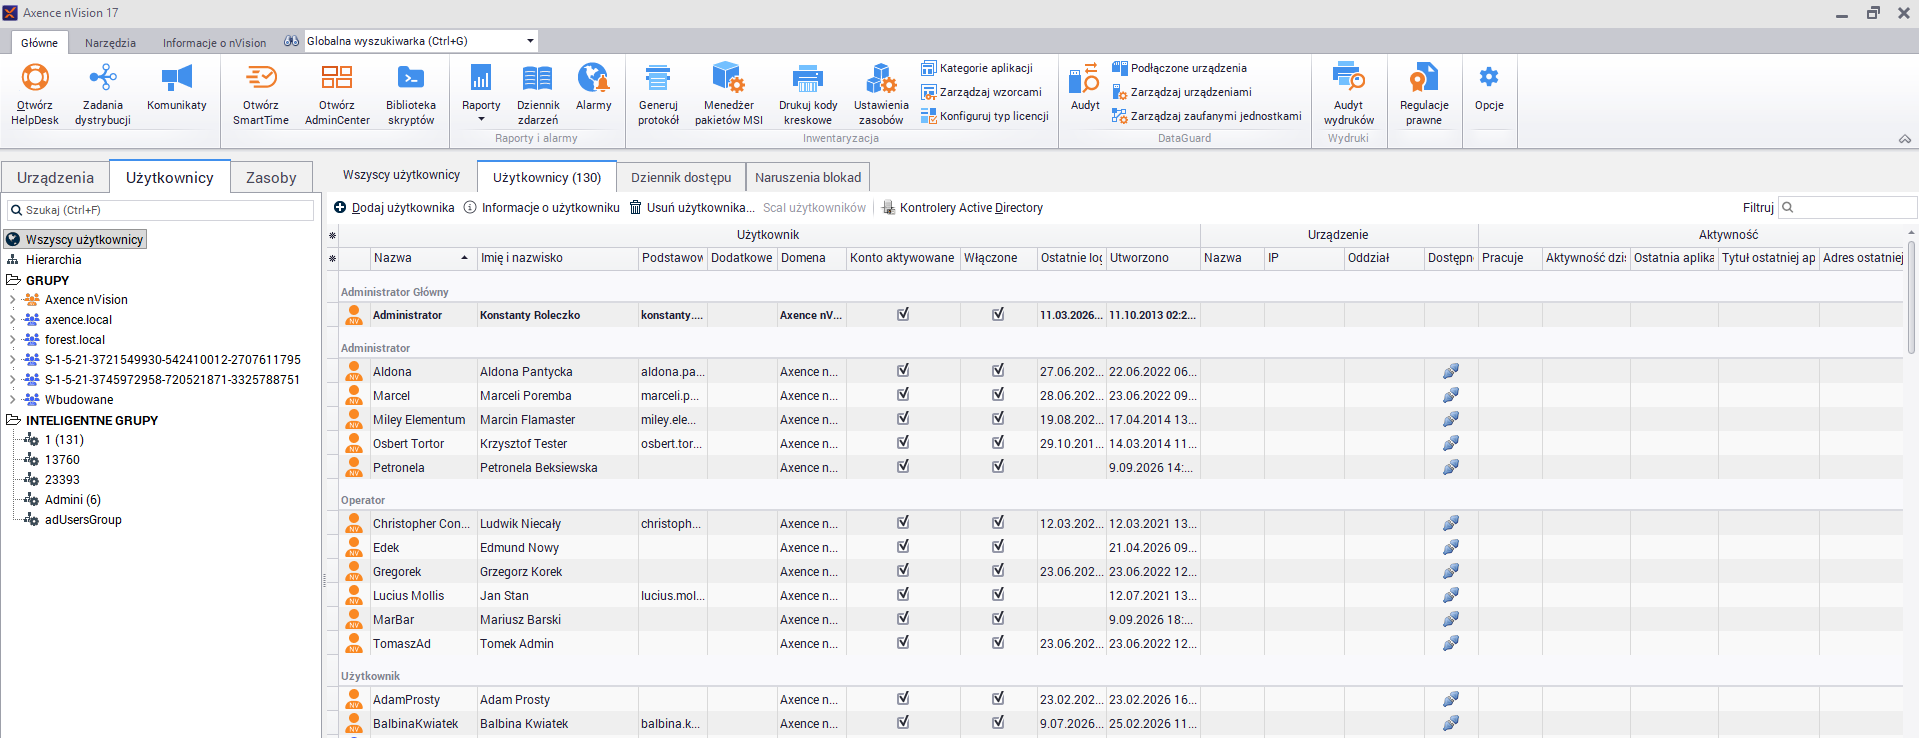
Task: Open Komunikaty messages
Action: coord(177,88)
